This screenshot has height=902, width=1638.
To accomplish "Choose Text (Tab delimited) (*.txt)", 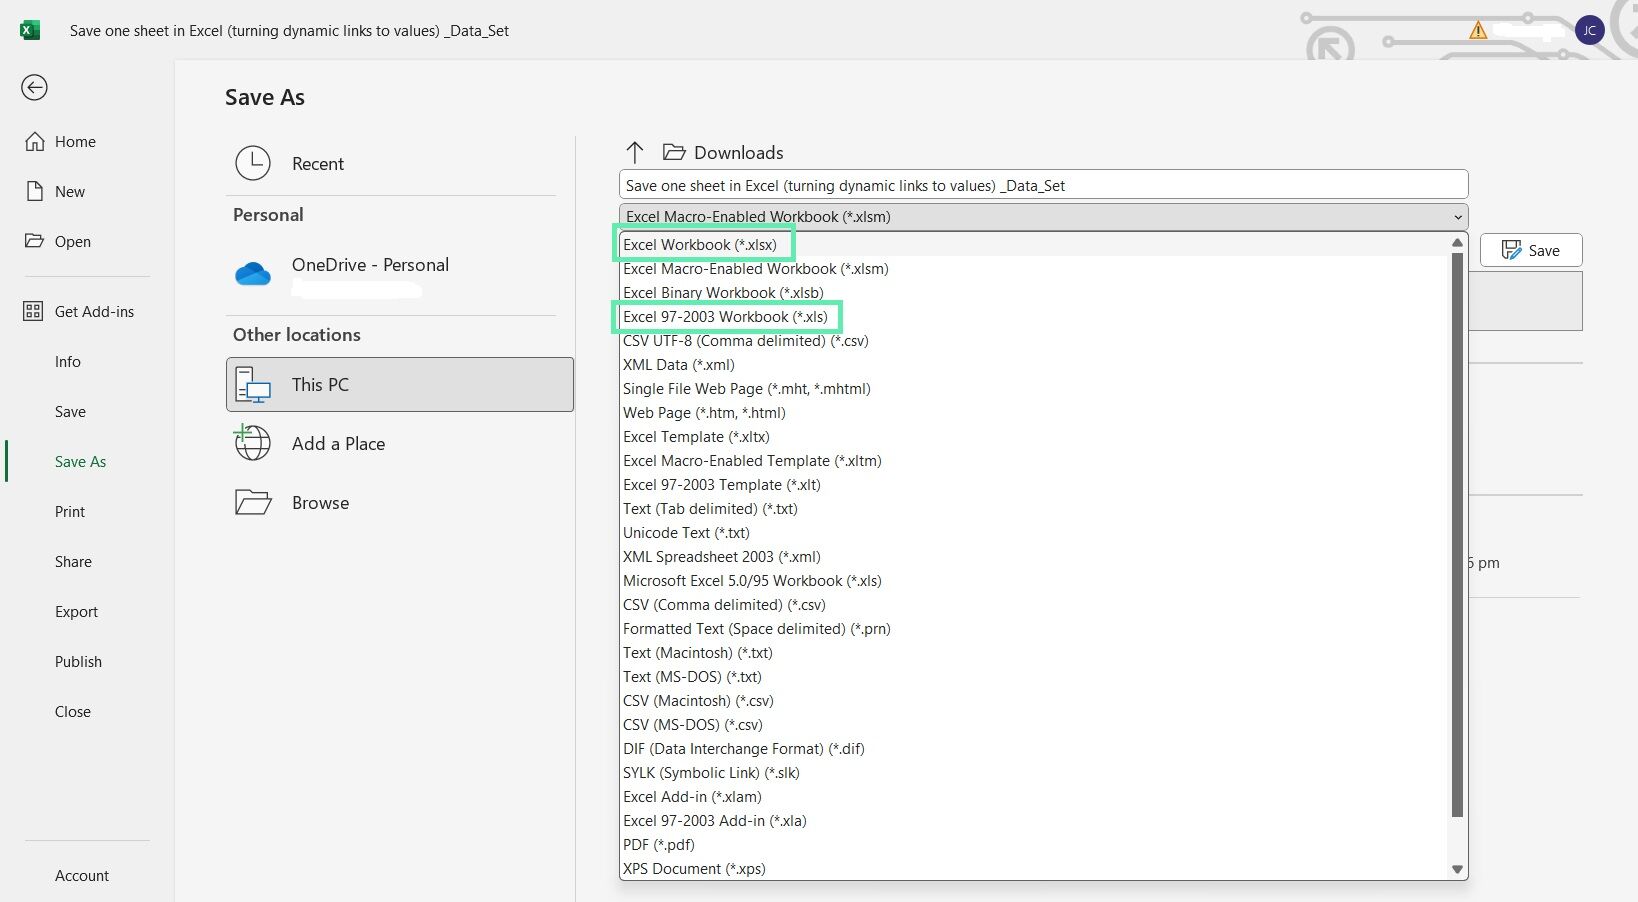I will [1034, 508].
